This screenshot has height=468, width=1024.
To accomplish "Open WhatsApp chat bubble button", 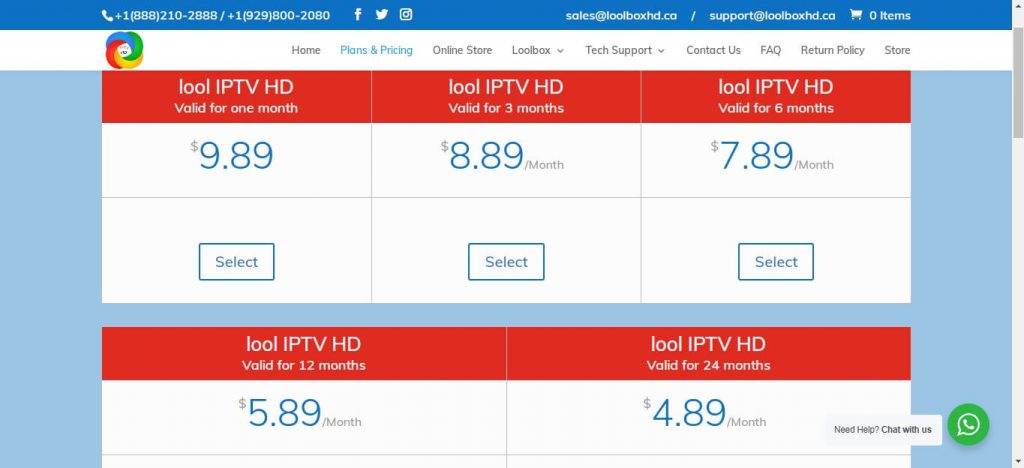I will coord(968,425).
